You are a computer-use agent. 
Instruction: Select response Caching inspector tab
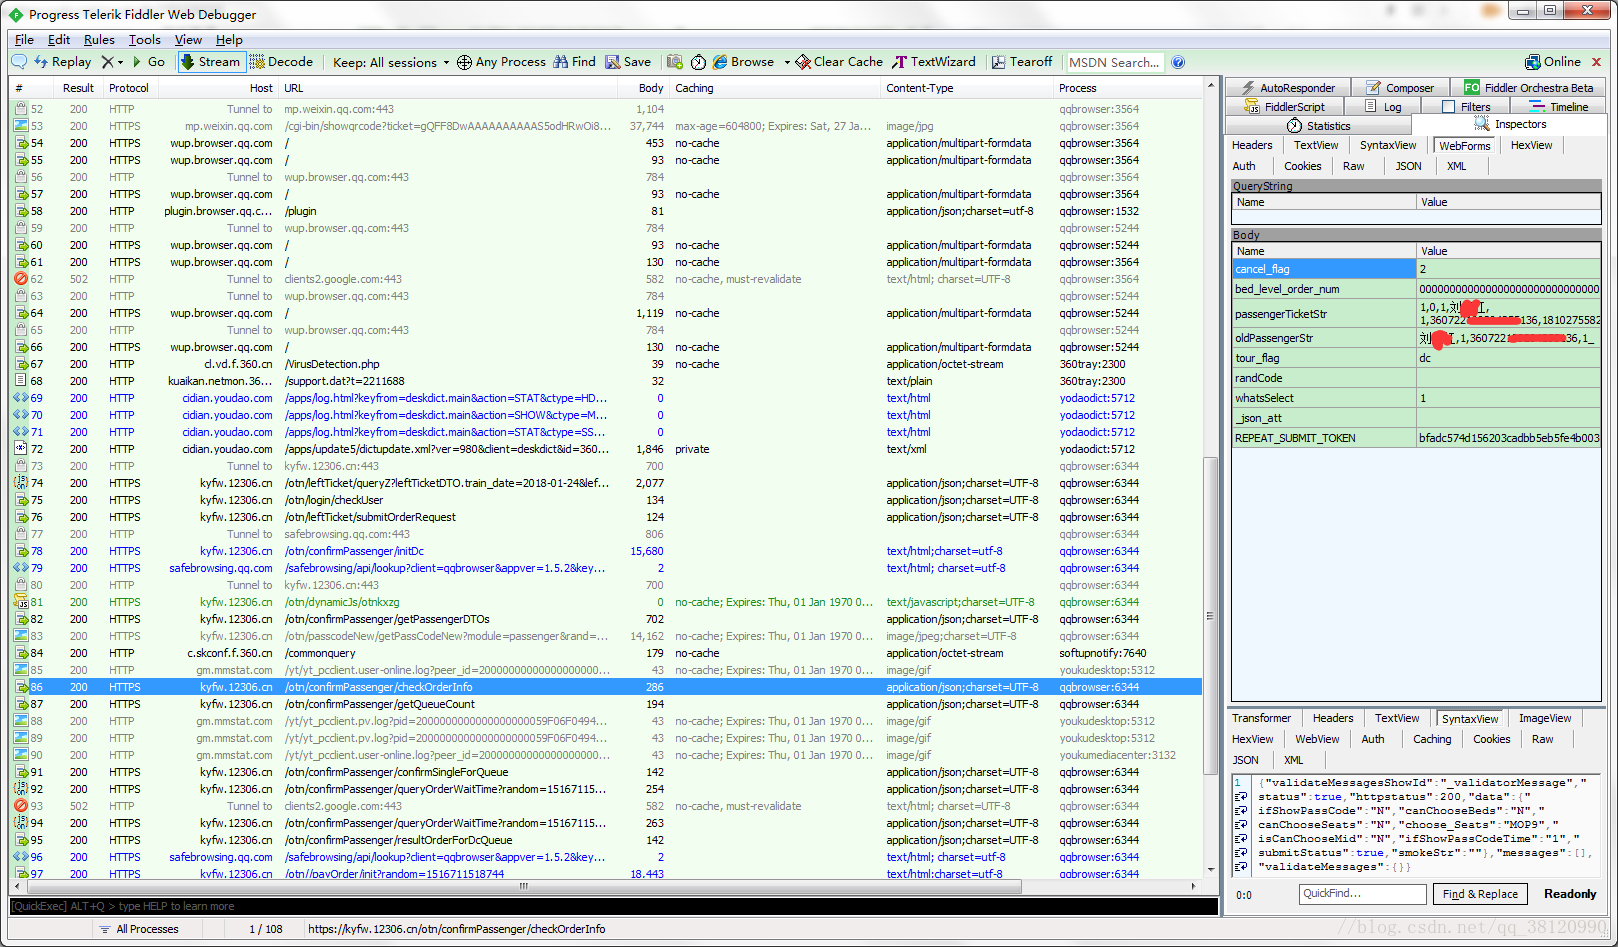pyautogui.click(x=1432, y=740)
